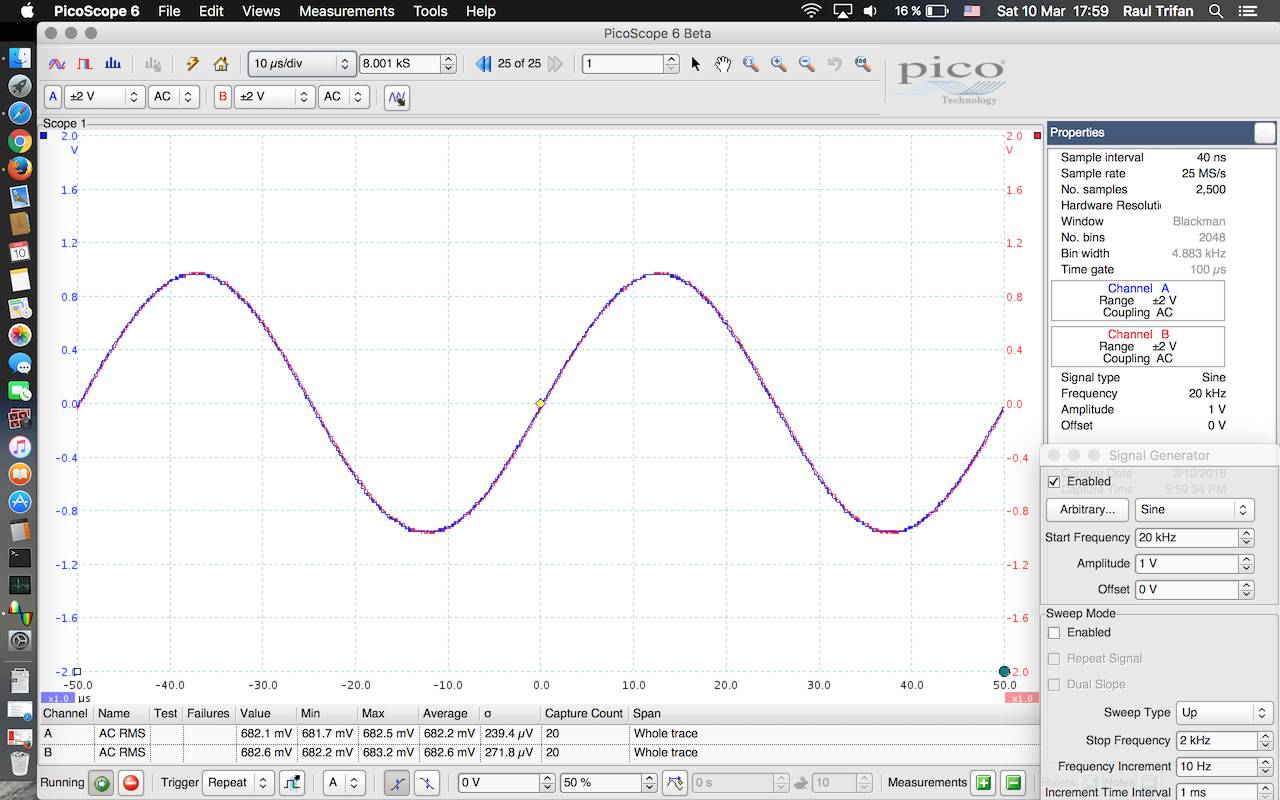Switch to Scope mode icon
This screenshot has height=800, width=1280.
57,64
